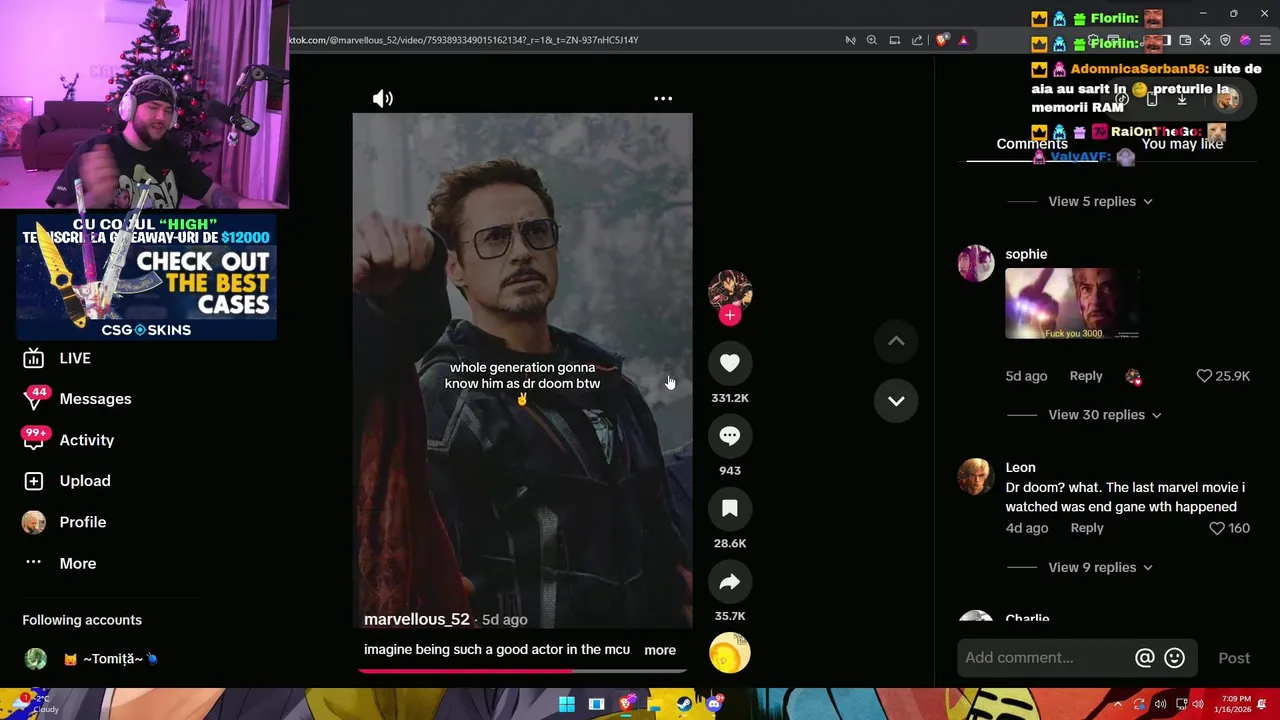Open the creator's avatar beside the video
1280x720 pixels.
(730, 290)
